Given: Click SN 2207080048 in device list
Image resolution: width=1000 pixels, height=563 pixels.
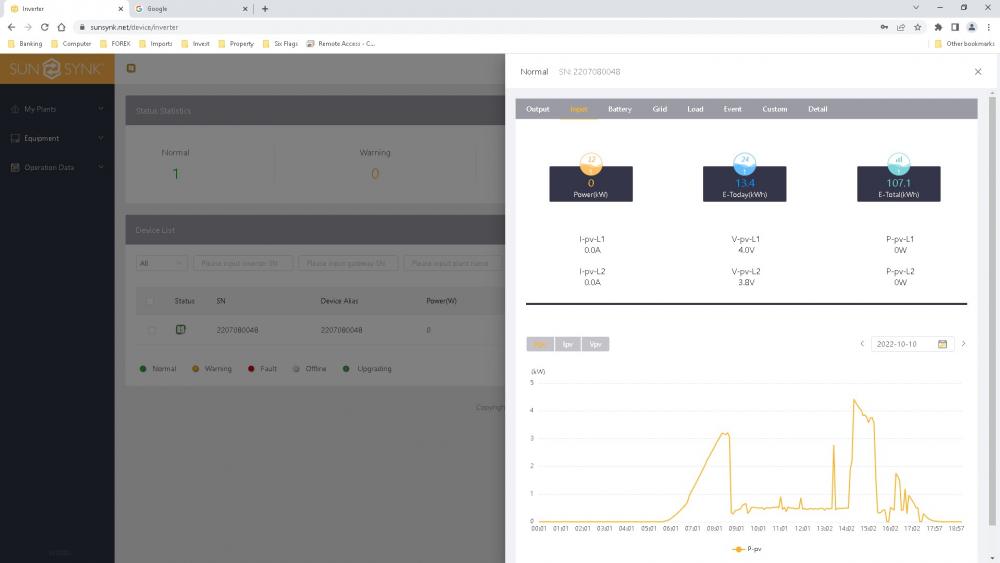Looking at the screenshot, I should [x=237, y=330].
